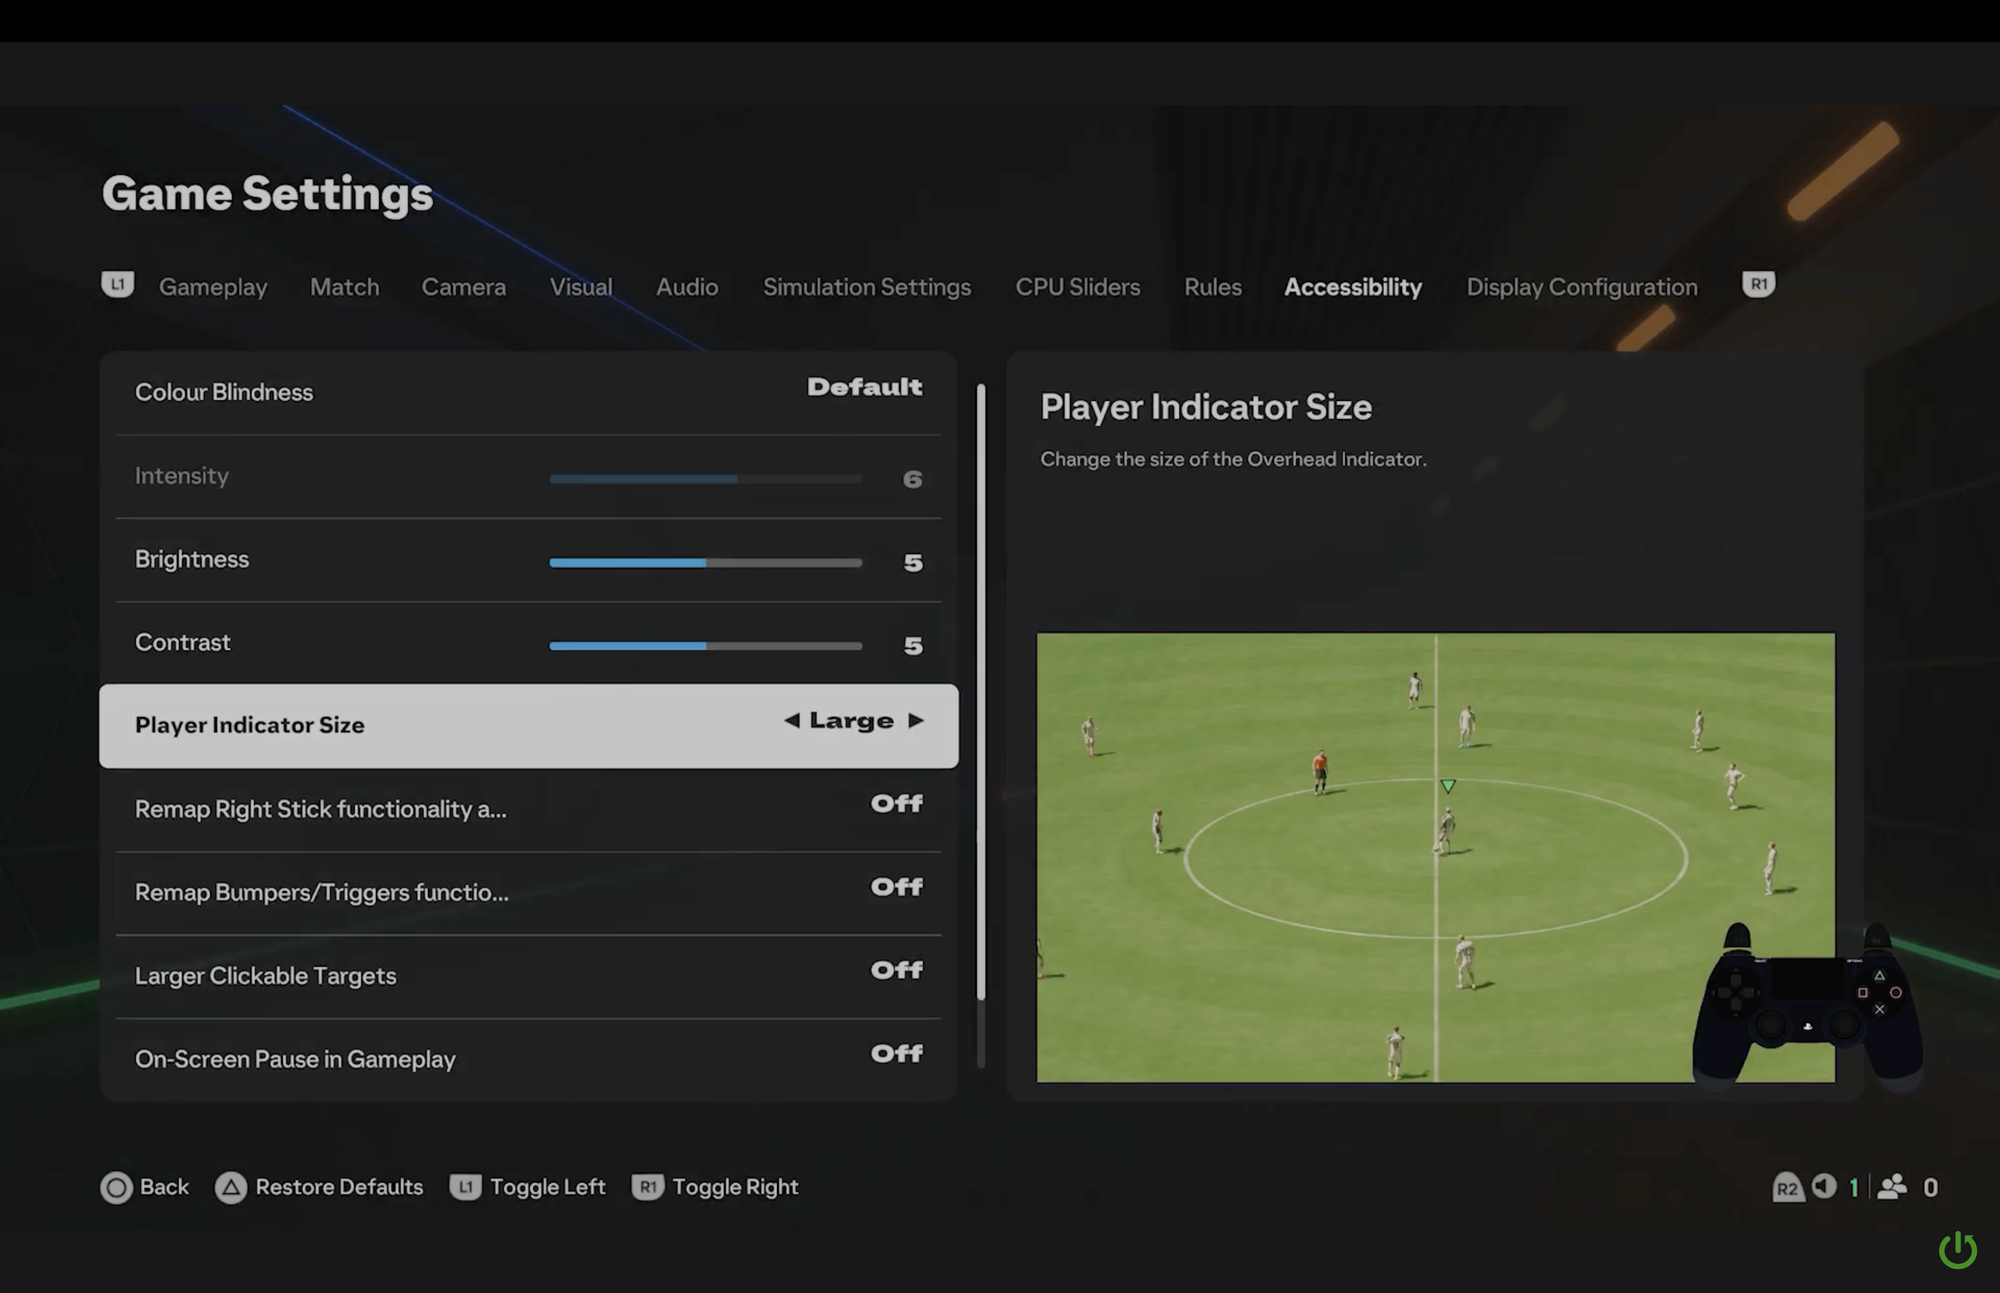Click the Circle button Back icon

pos(117,1187)
